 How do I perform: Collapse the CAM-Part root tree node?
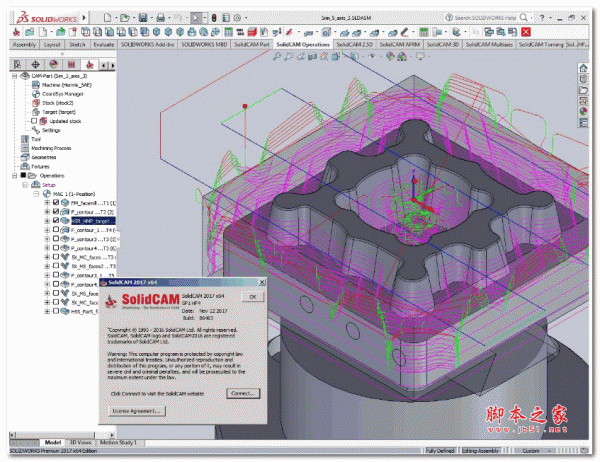(14, 76)
